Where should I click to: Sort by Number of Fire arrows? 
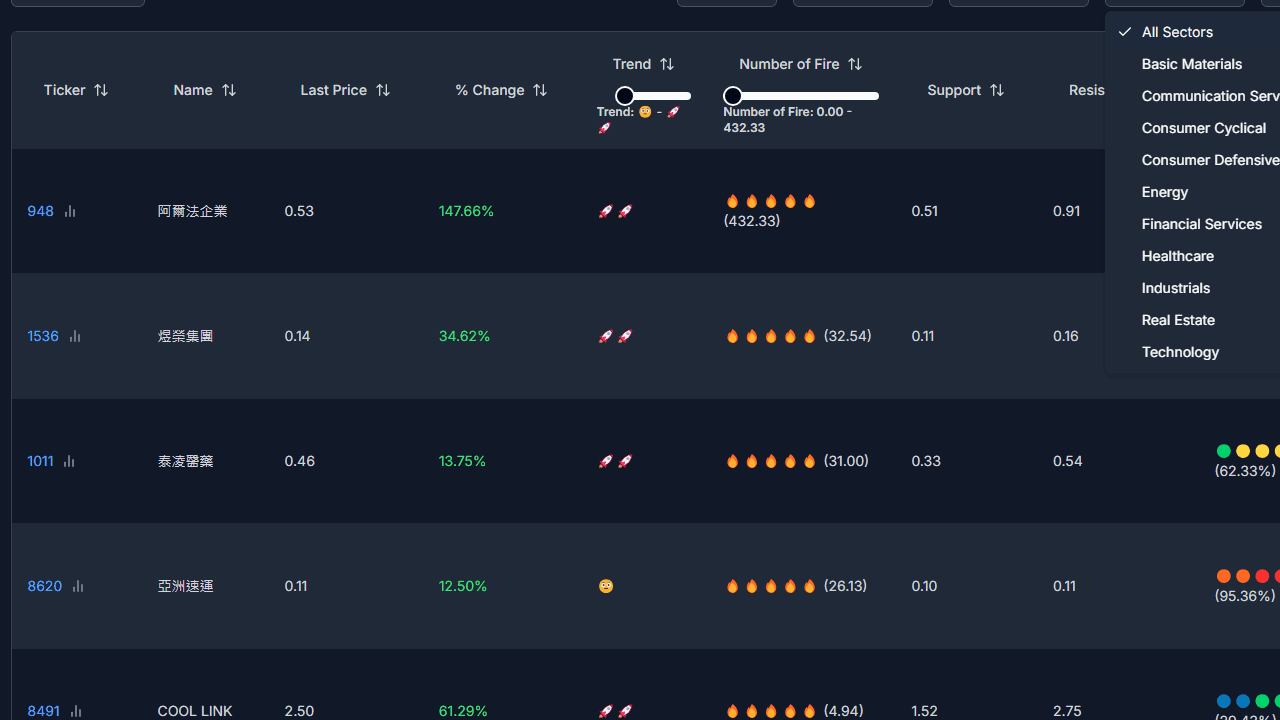click(855, 64)
